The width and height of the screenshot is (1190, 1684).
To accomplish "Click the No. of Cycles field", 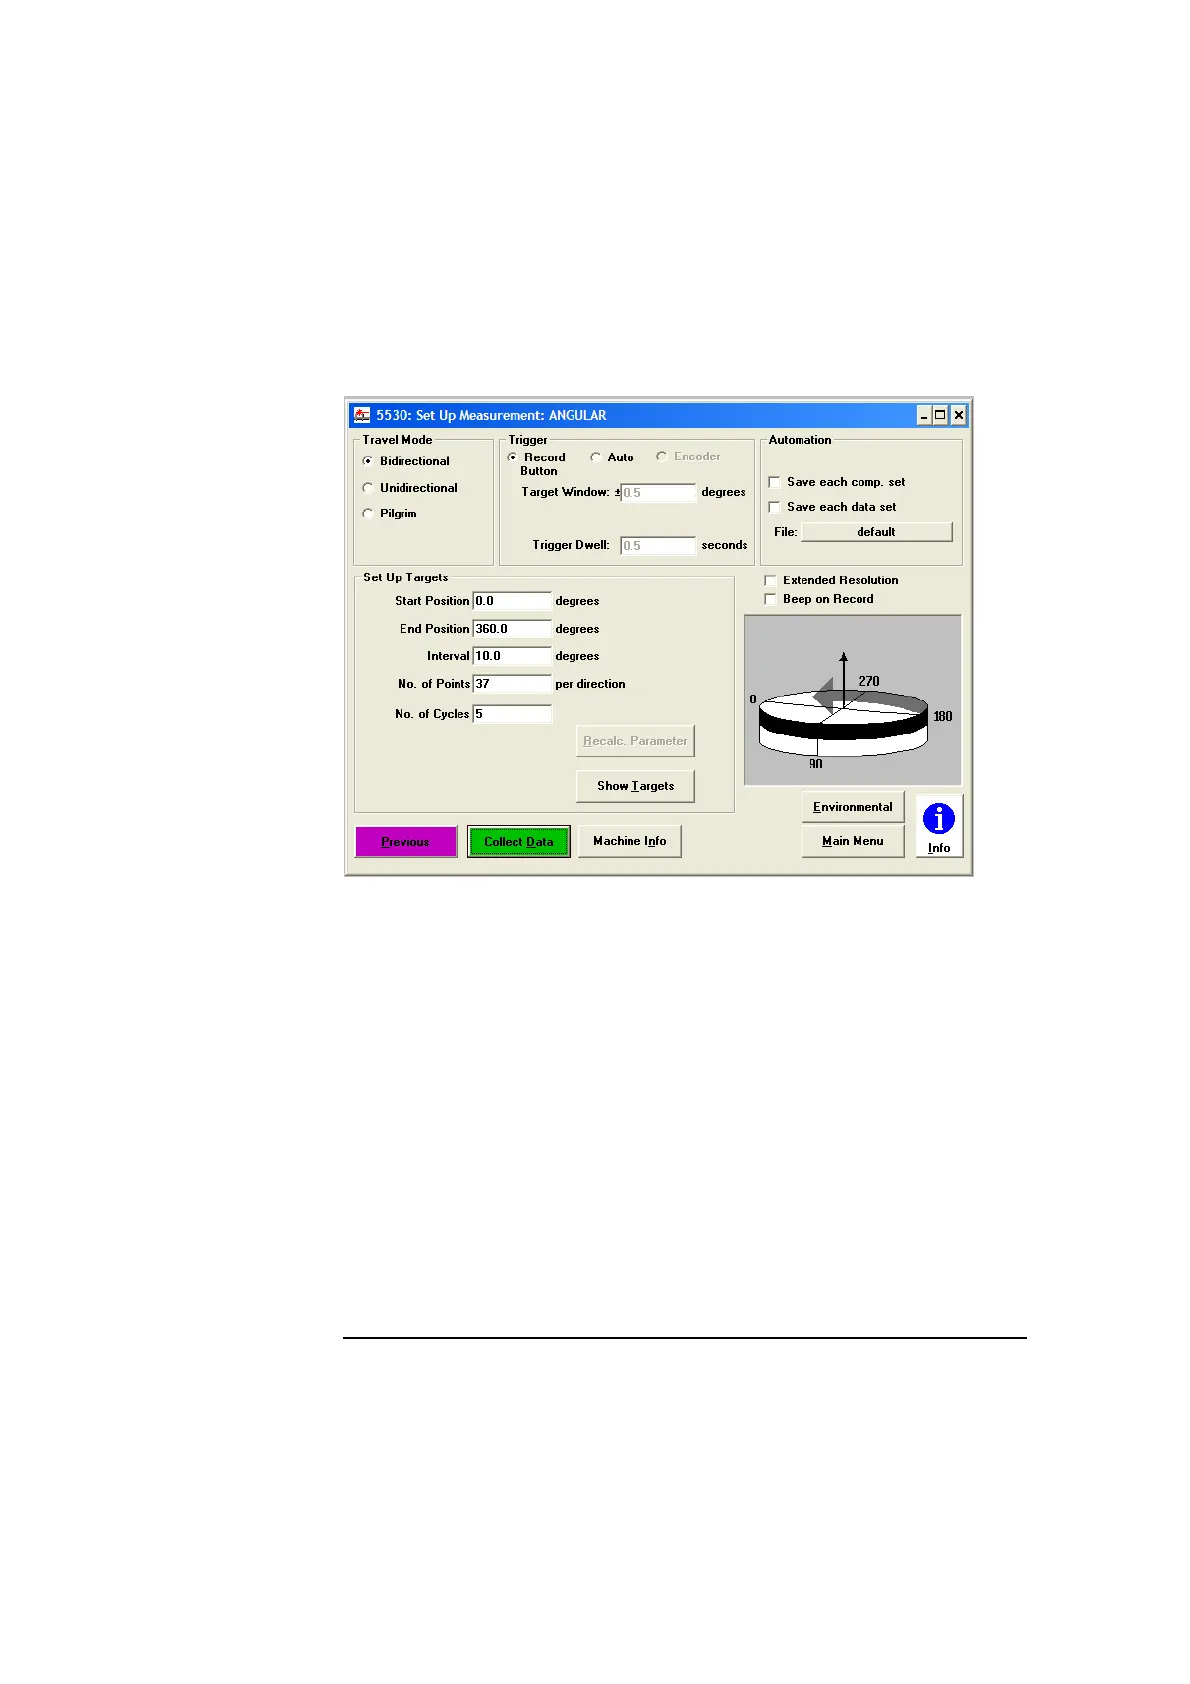I will click(x=512, y=714).
